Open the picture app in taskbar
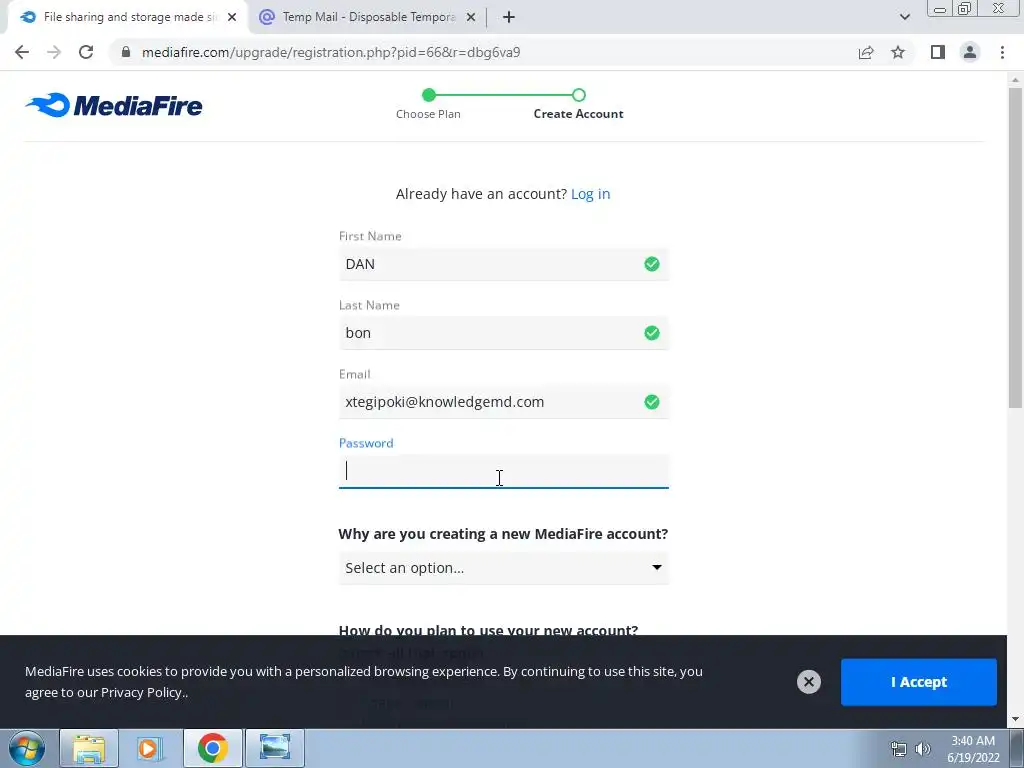Screen dimensions: 1024x768 point(274,748)
